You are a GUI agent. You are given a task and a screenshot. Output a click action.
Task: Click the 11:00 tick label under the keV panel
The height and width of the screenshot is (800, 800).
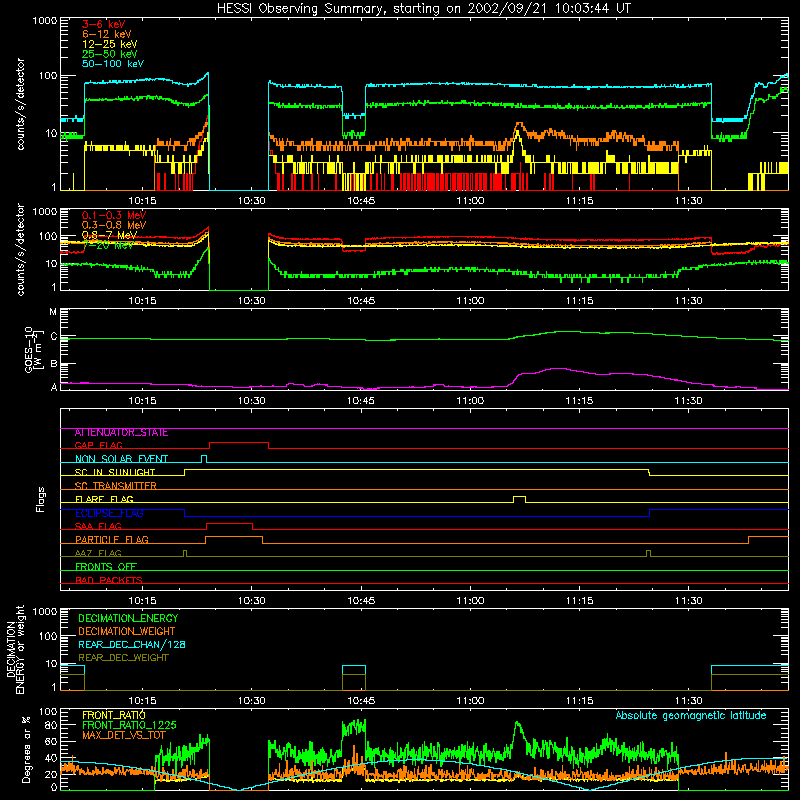pos(470,201)
